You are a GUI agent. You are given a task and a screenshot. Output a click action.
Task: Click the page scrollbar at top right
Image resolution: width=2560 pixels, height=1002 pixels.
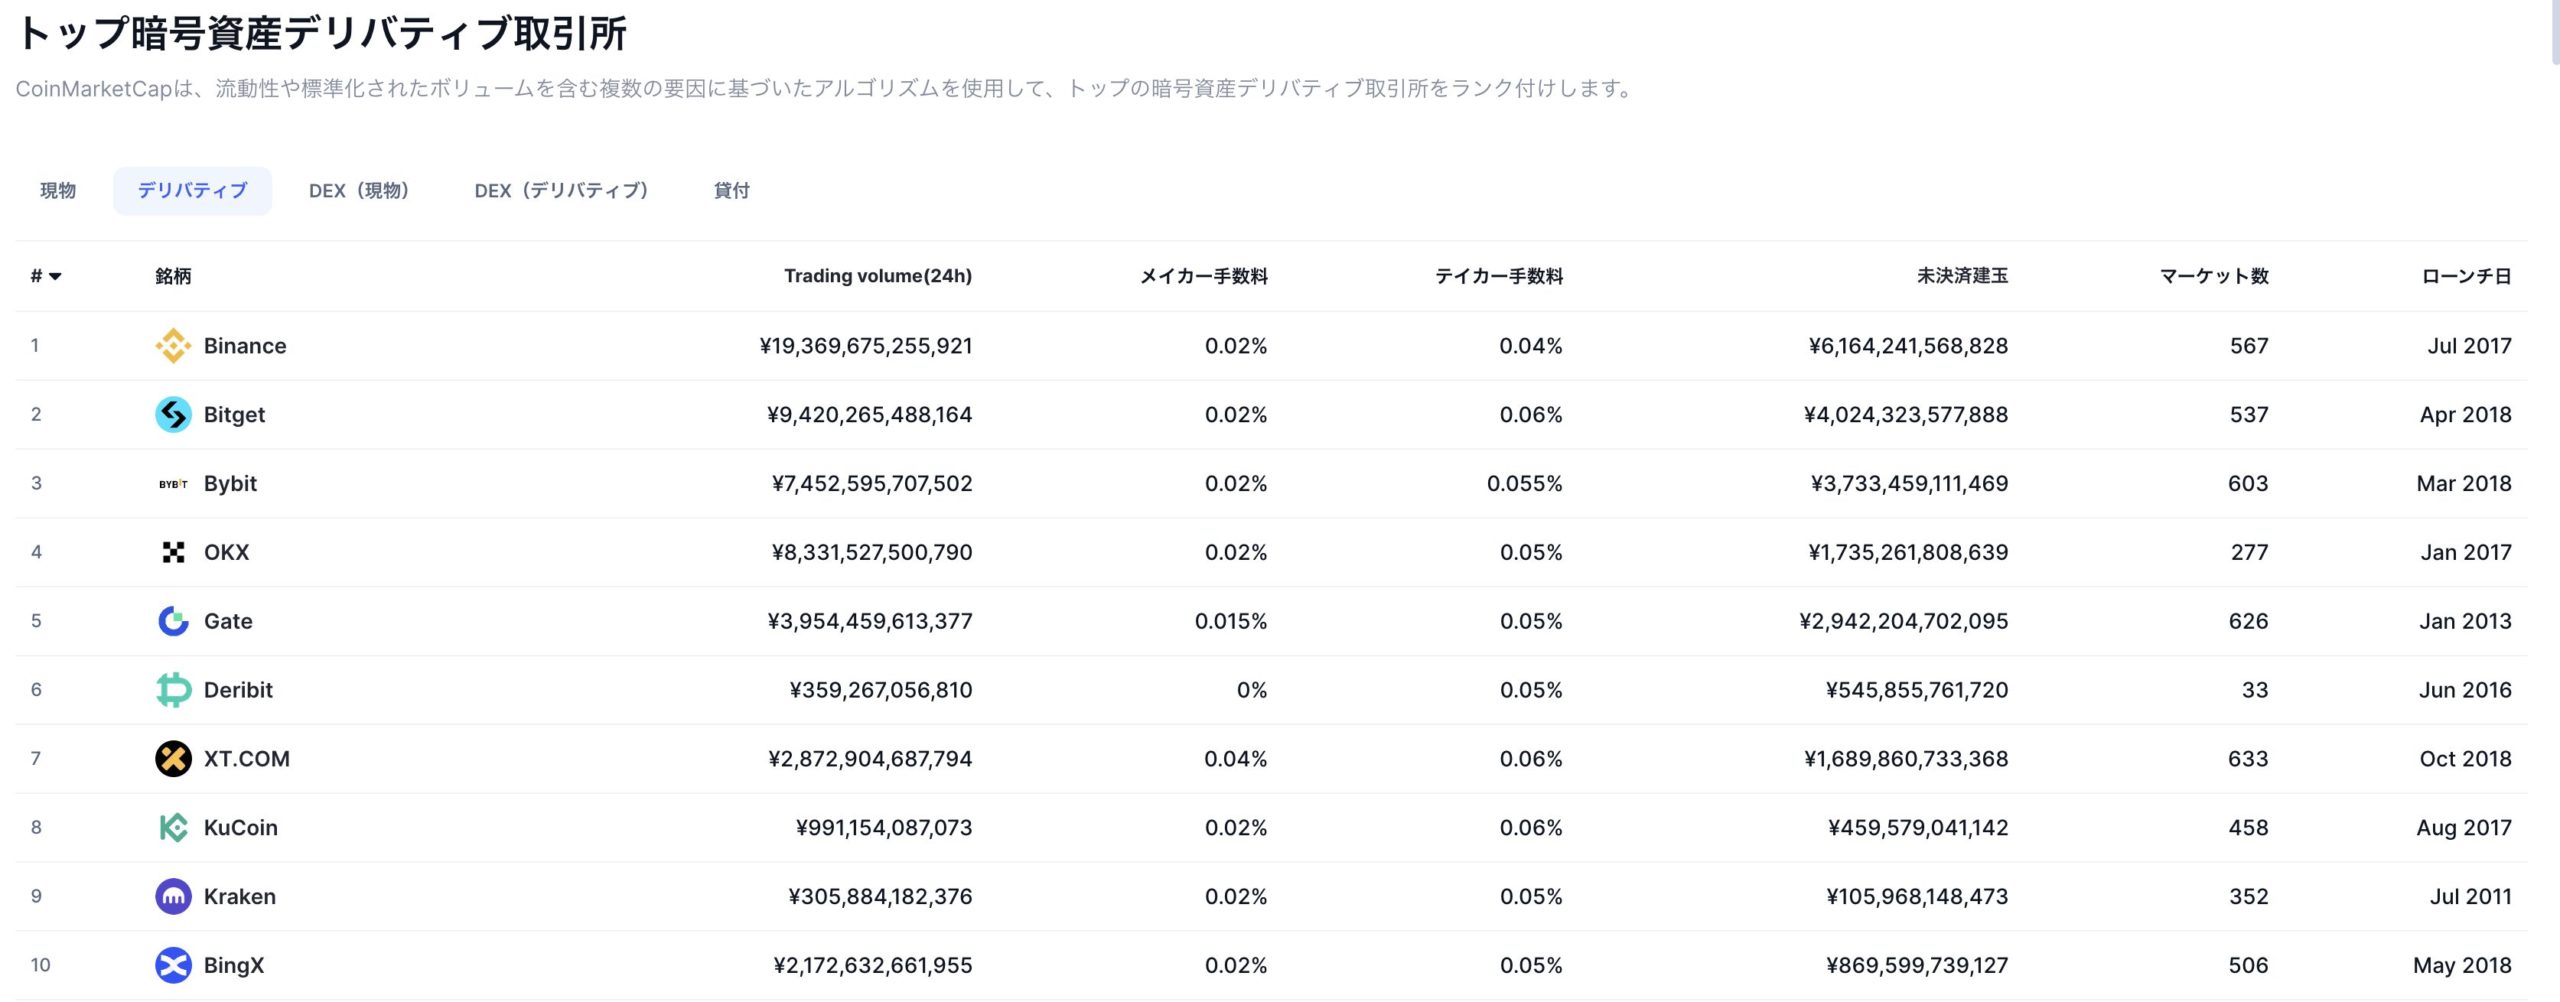[2554, 30]
